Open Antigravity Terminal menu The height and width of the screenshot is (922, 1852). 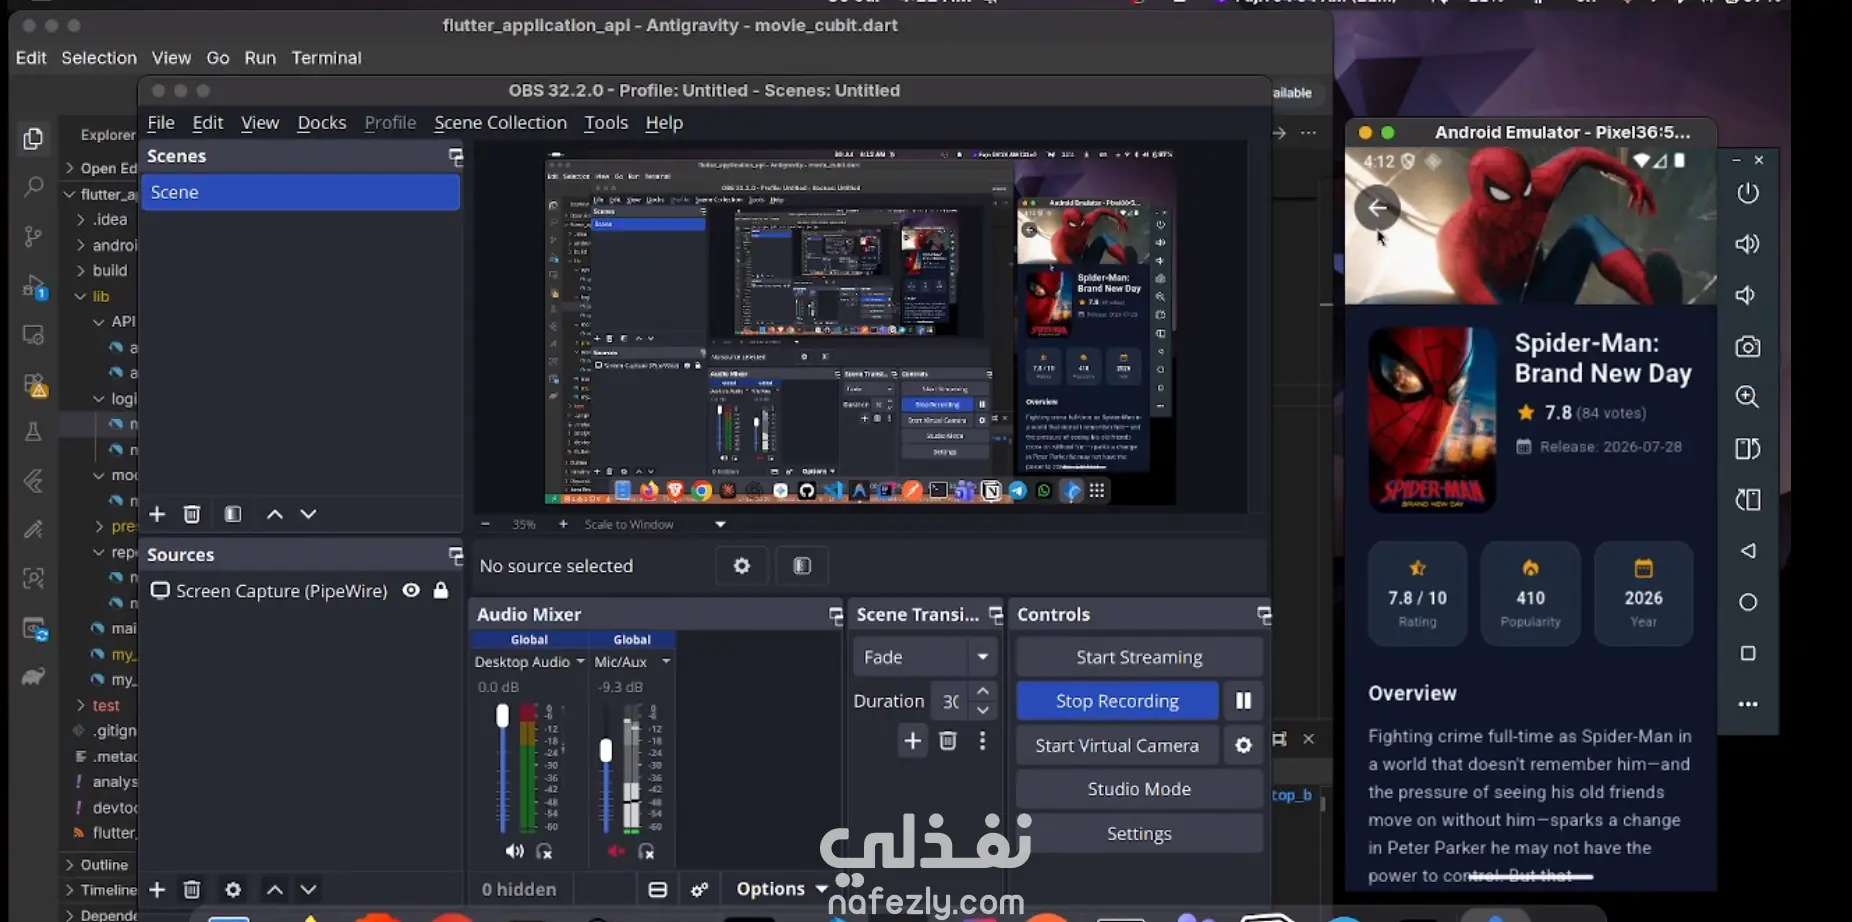point(326,58)
